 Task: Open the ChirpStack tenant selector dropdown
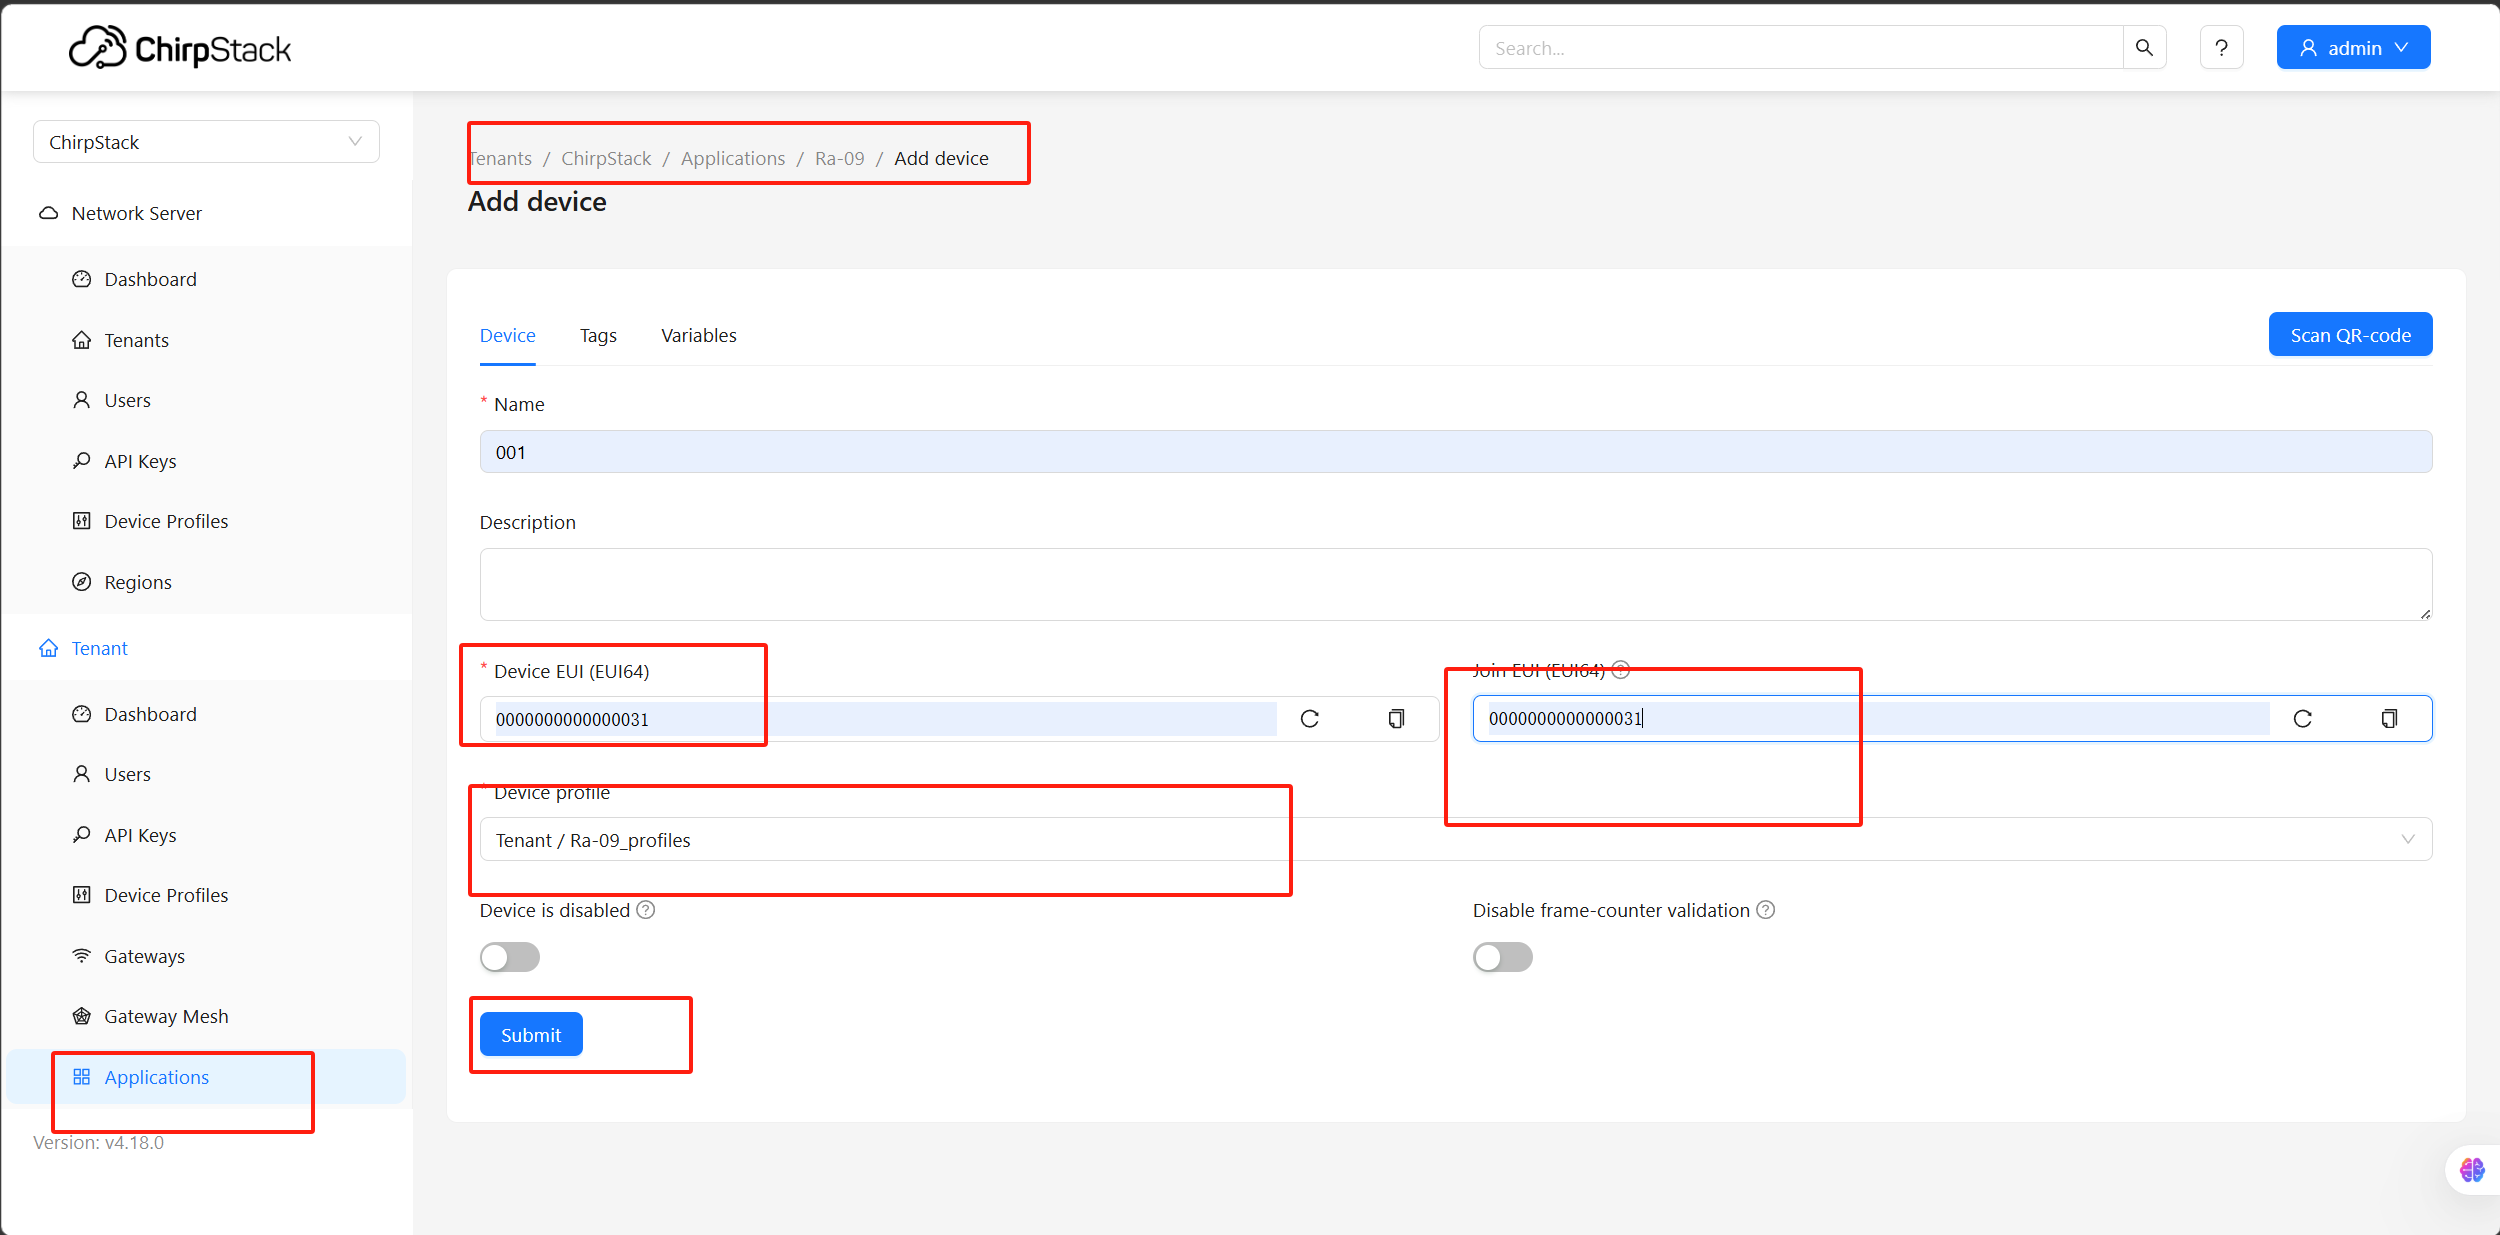click(206, 142)
